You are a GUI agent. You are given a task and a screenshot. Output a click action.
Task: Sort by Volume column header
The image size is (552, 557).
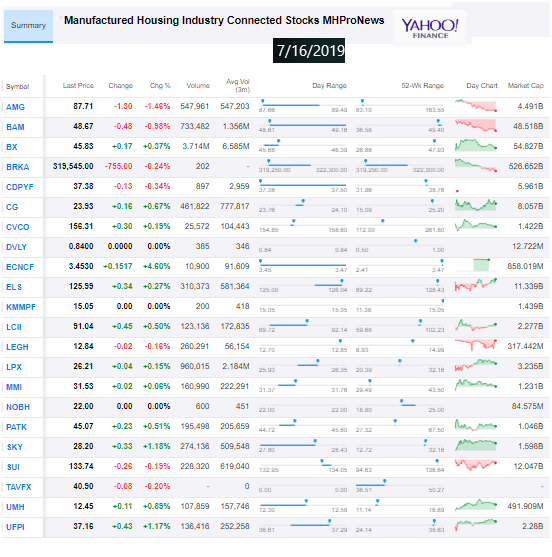point(198,86)
